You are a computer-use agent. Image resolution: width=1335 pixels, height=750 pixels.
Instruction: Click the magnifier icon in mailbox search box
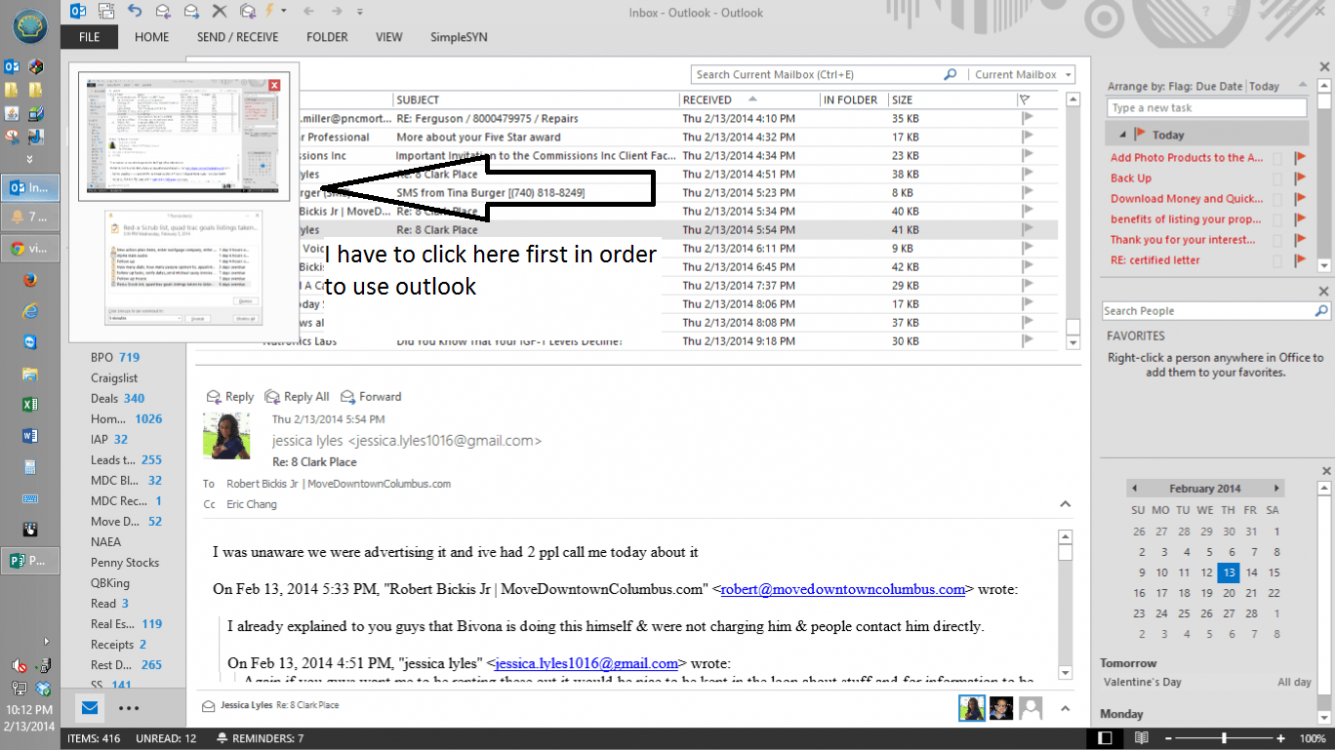pos(950,74)
